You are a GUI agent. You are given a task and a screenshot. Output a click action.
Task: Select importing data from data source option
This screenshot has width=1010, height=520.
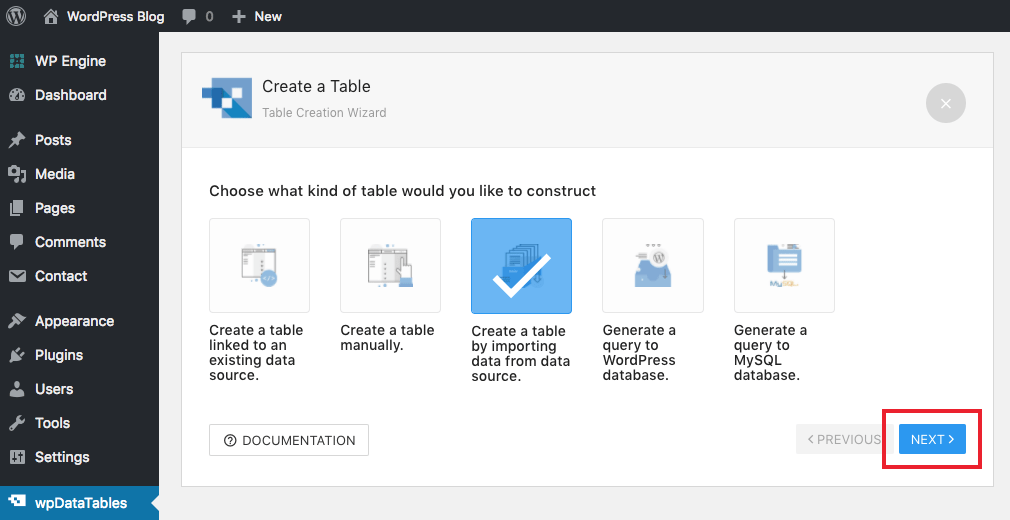click(521, 266)
